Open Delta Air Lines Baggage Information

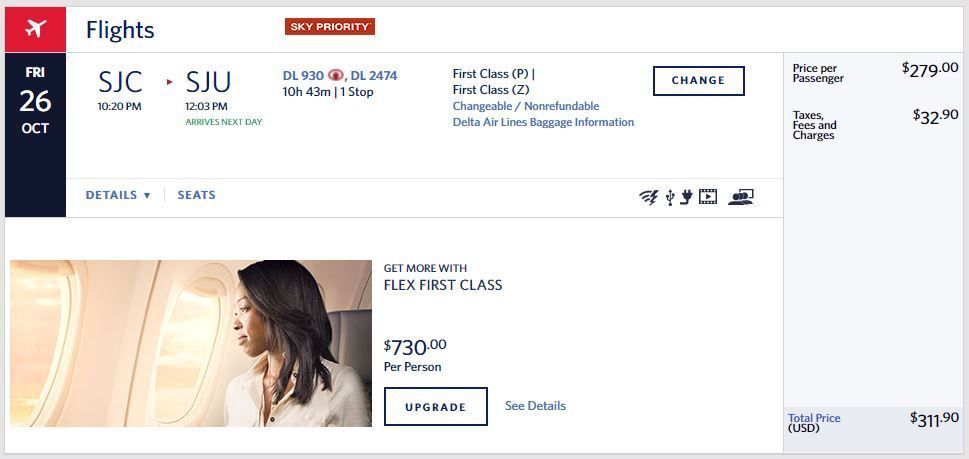coord(543,122)
